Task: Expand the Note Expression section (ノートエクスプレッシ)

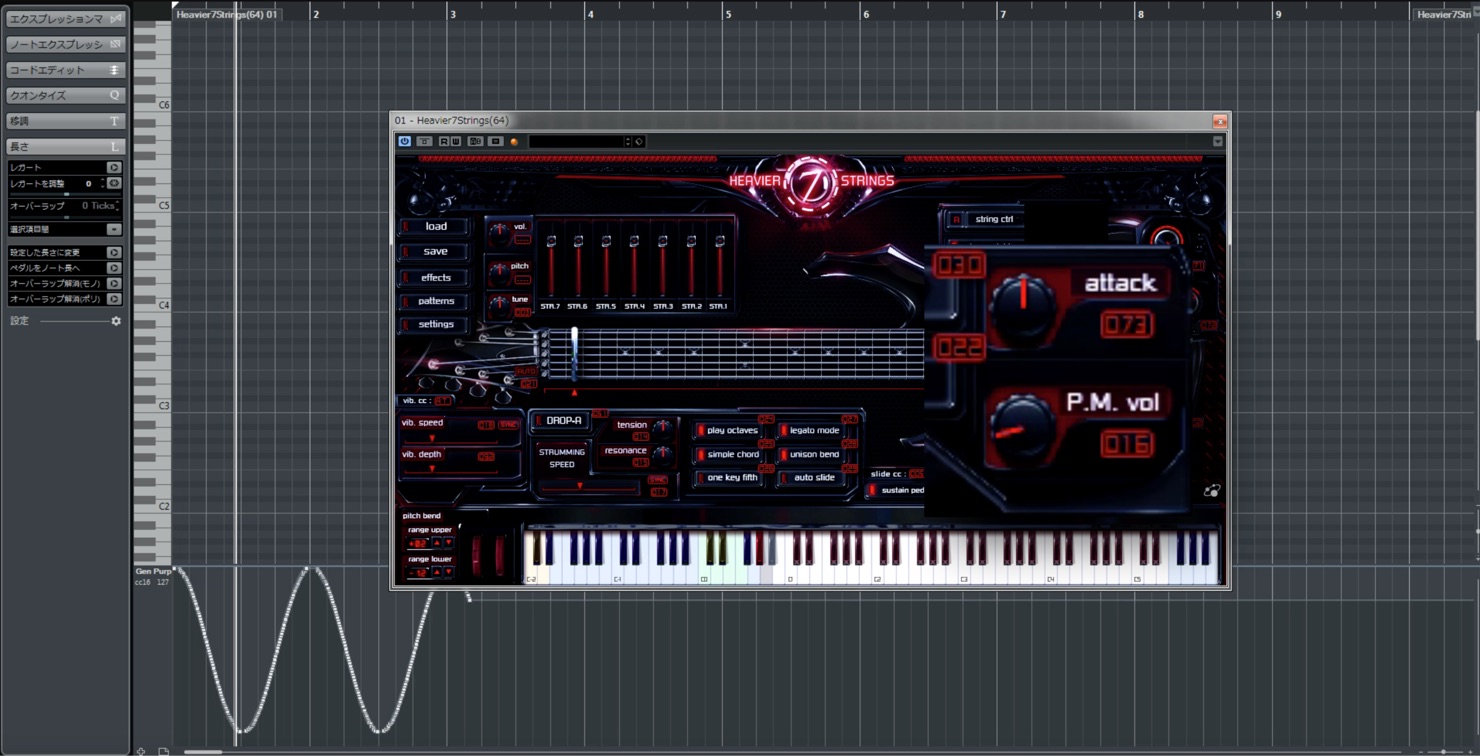Action: [x=66, y=45]
